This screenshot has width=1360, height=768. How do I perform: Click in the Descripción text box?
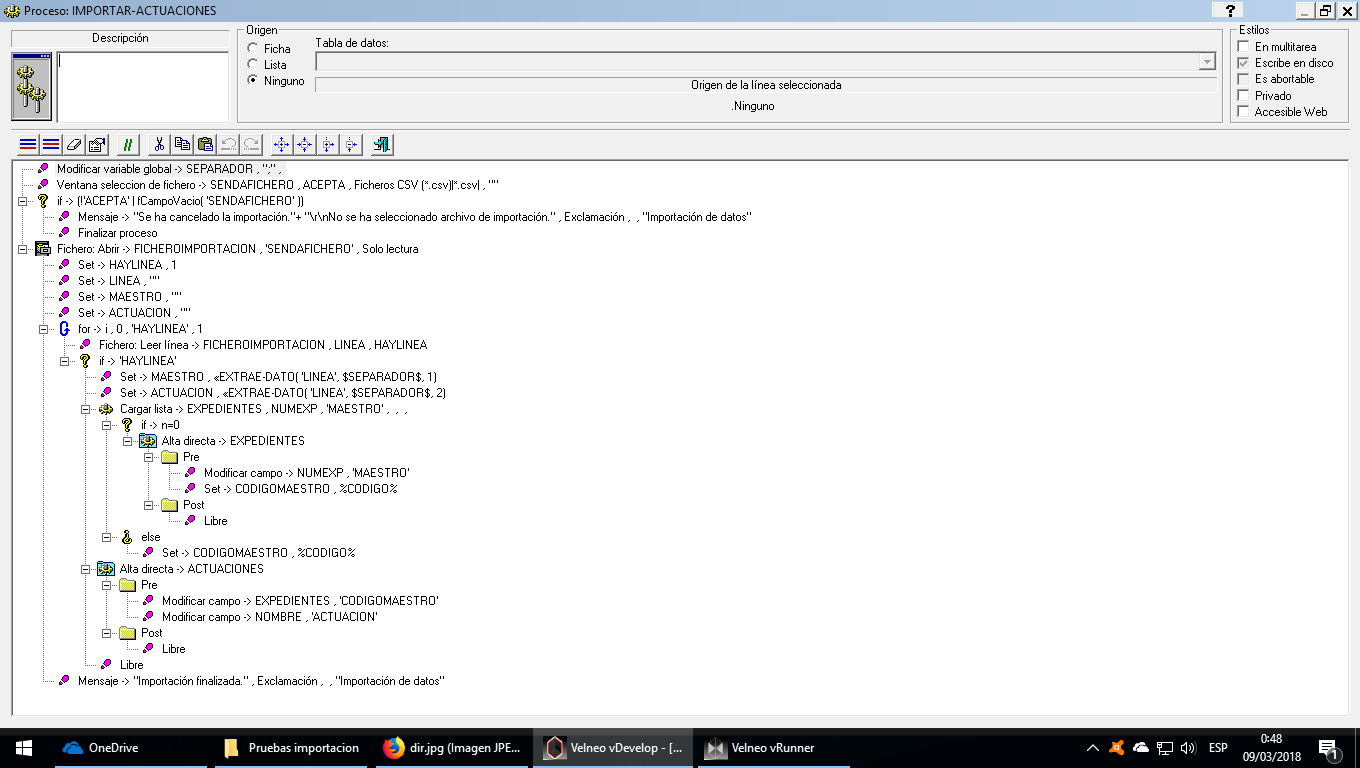point(142,86)
